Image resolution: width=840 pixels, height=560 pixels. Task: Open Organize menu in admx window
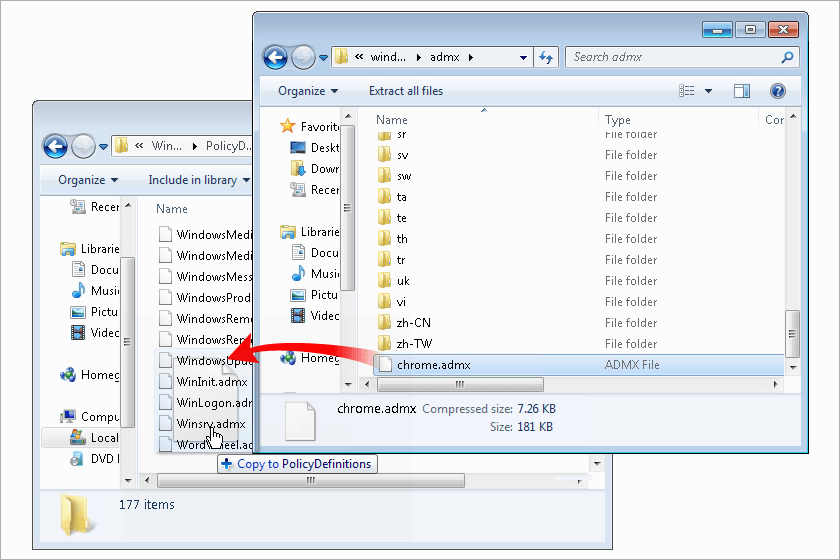[x=308, y=91]
